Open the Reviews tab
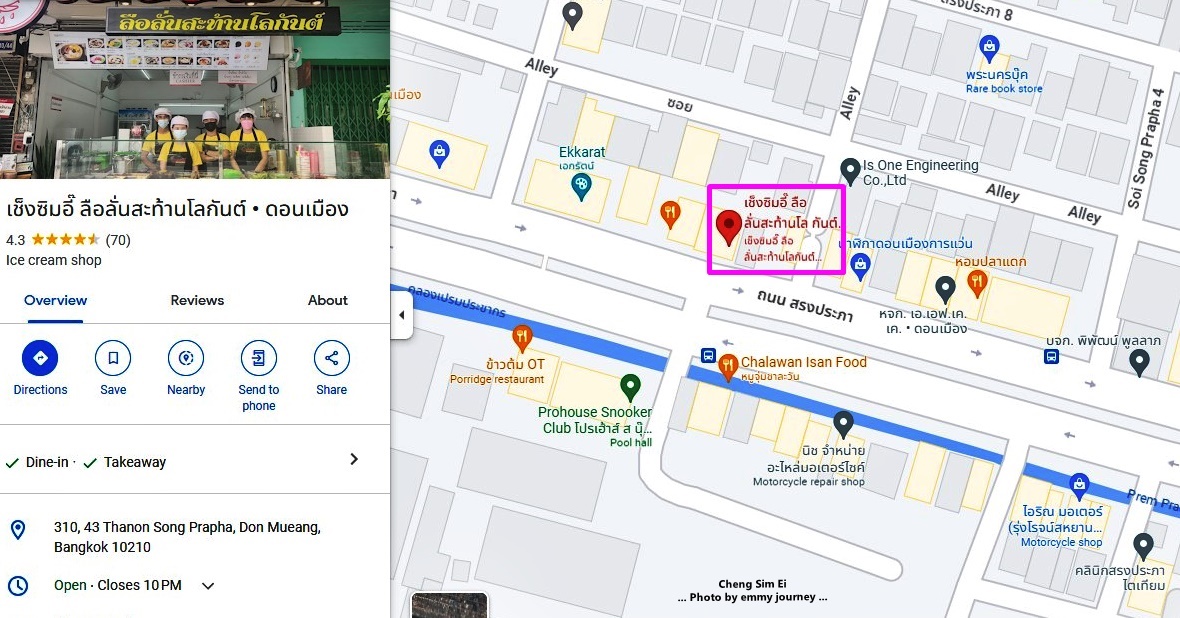 point(197,300)
